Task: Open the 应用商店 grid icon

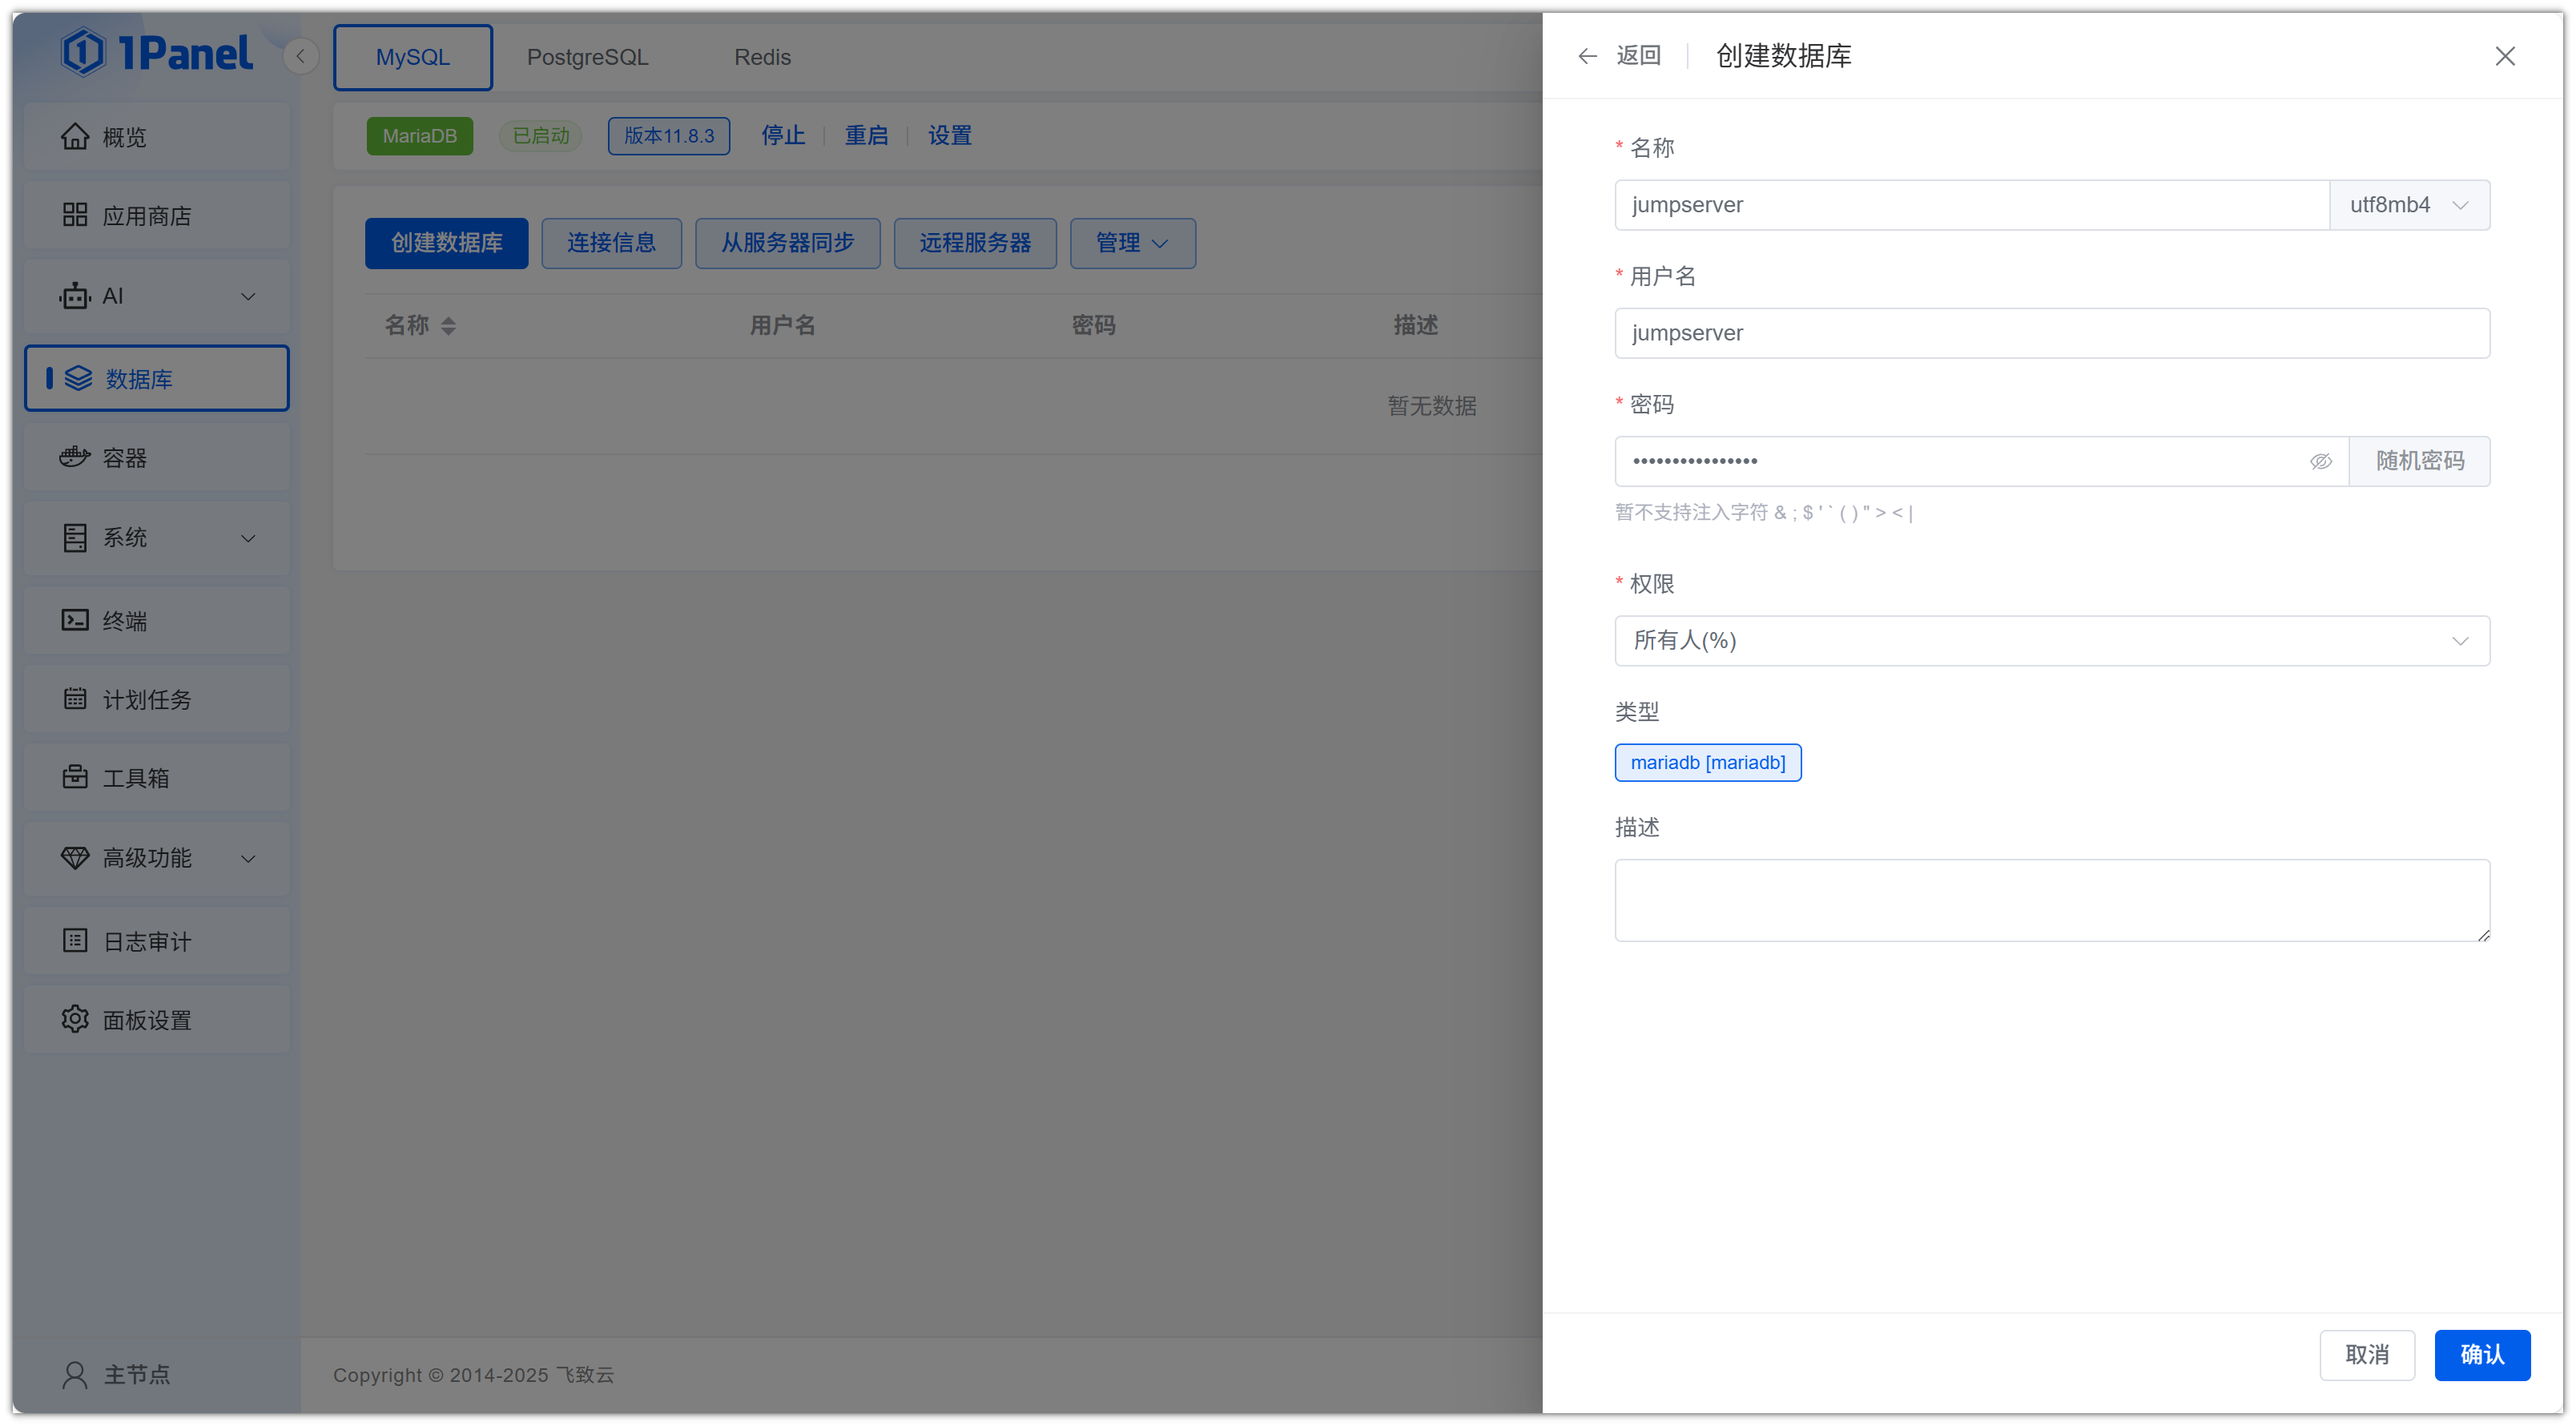Action: point(75,215)
